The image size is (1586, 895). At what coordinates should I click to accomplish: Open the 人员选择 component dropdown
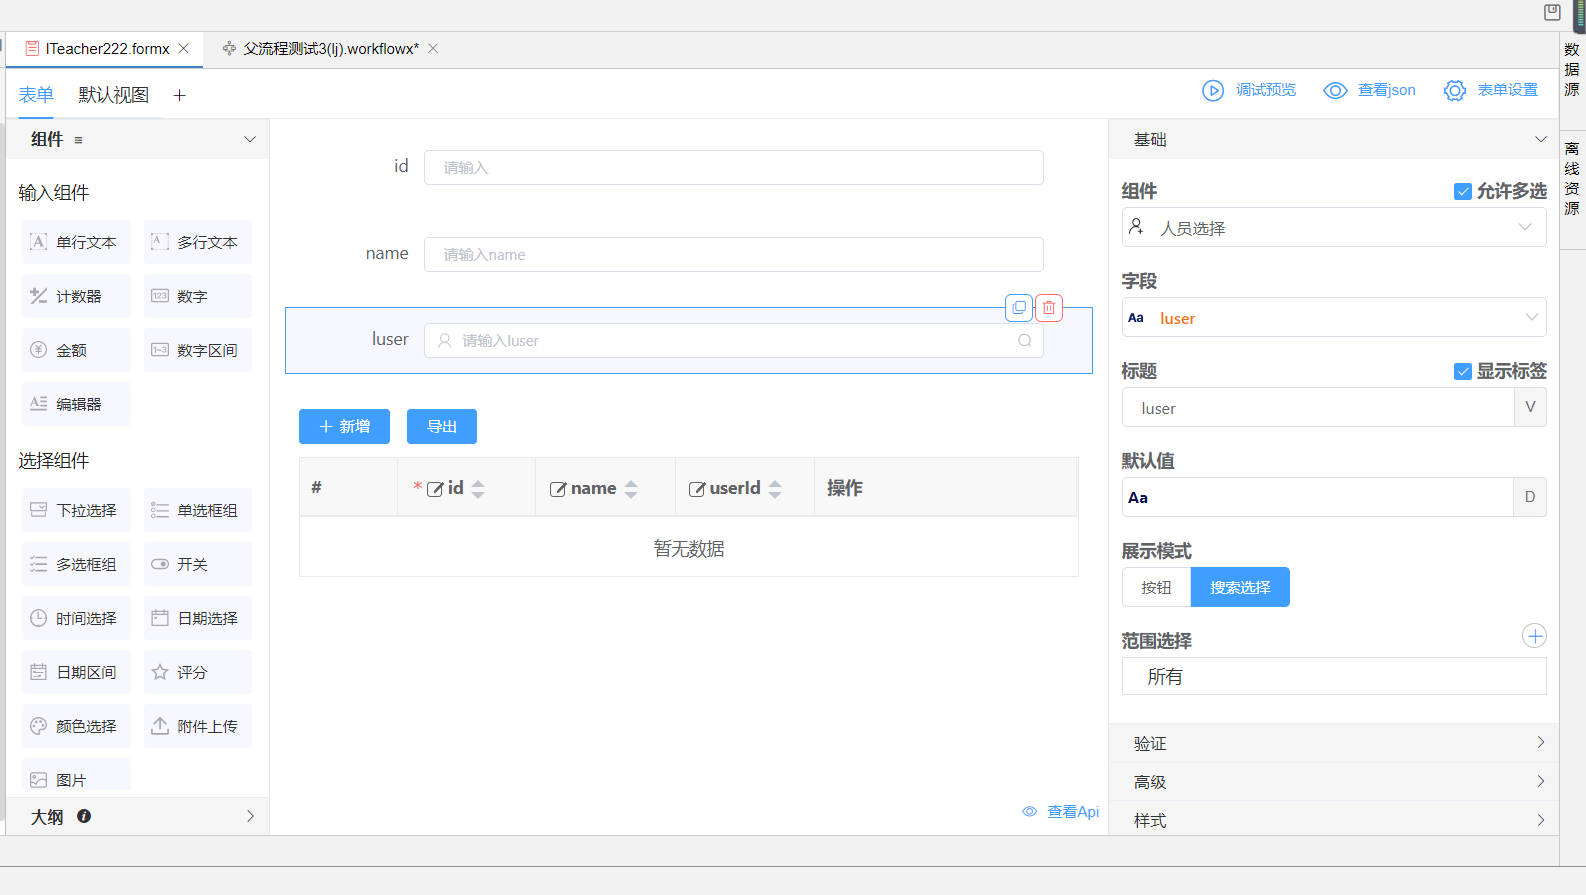1333,228
